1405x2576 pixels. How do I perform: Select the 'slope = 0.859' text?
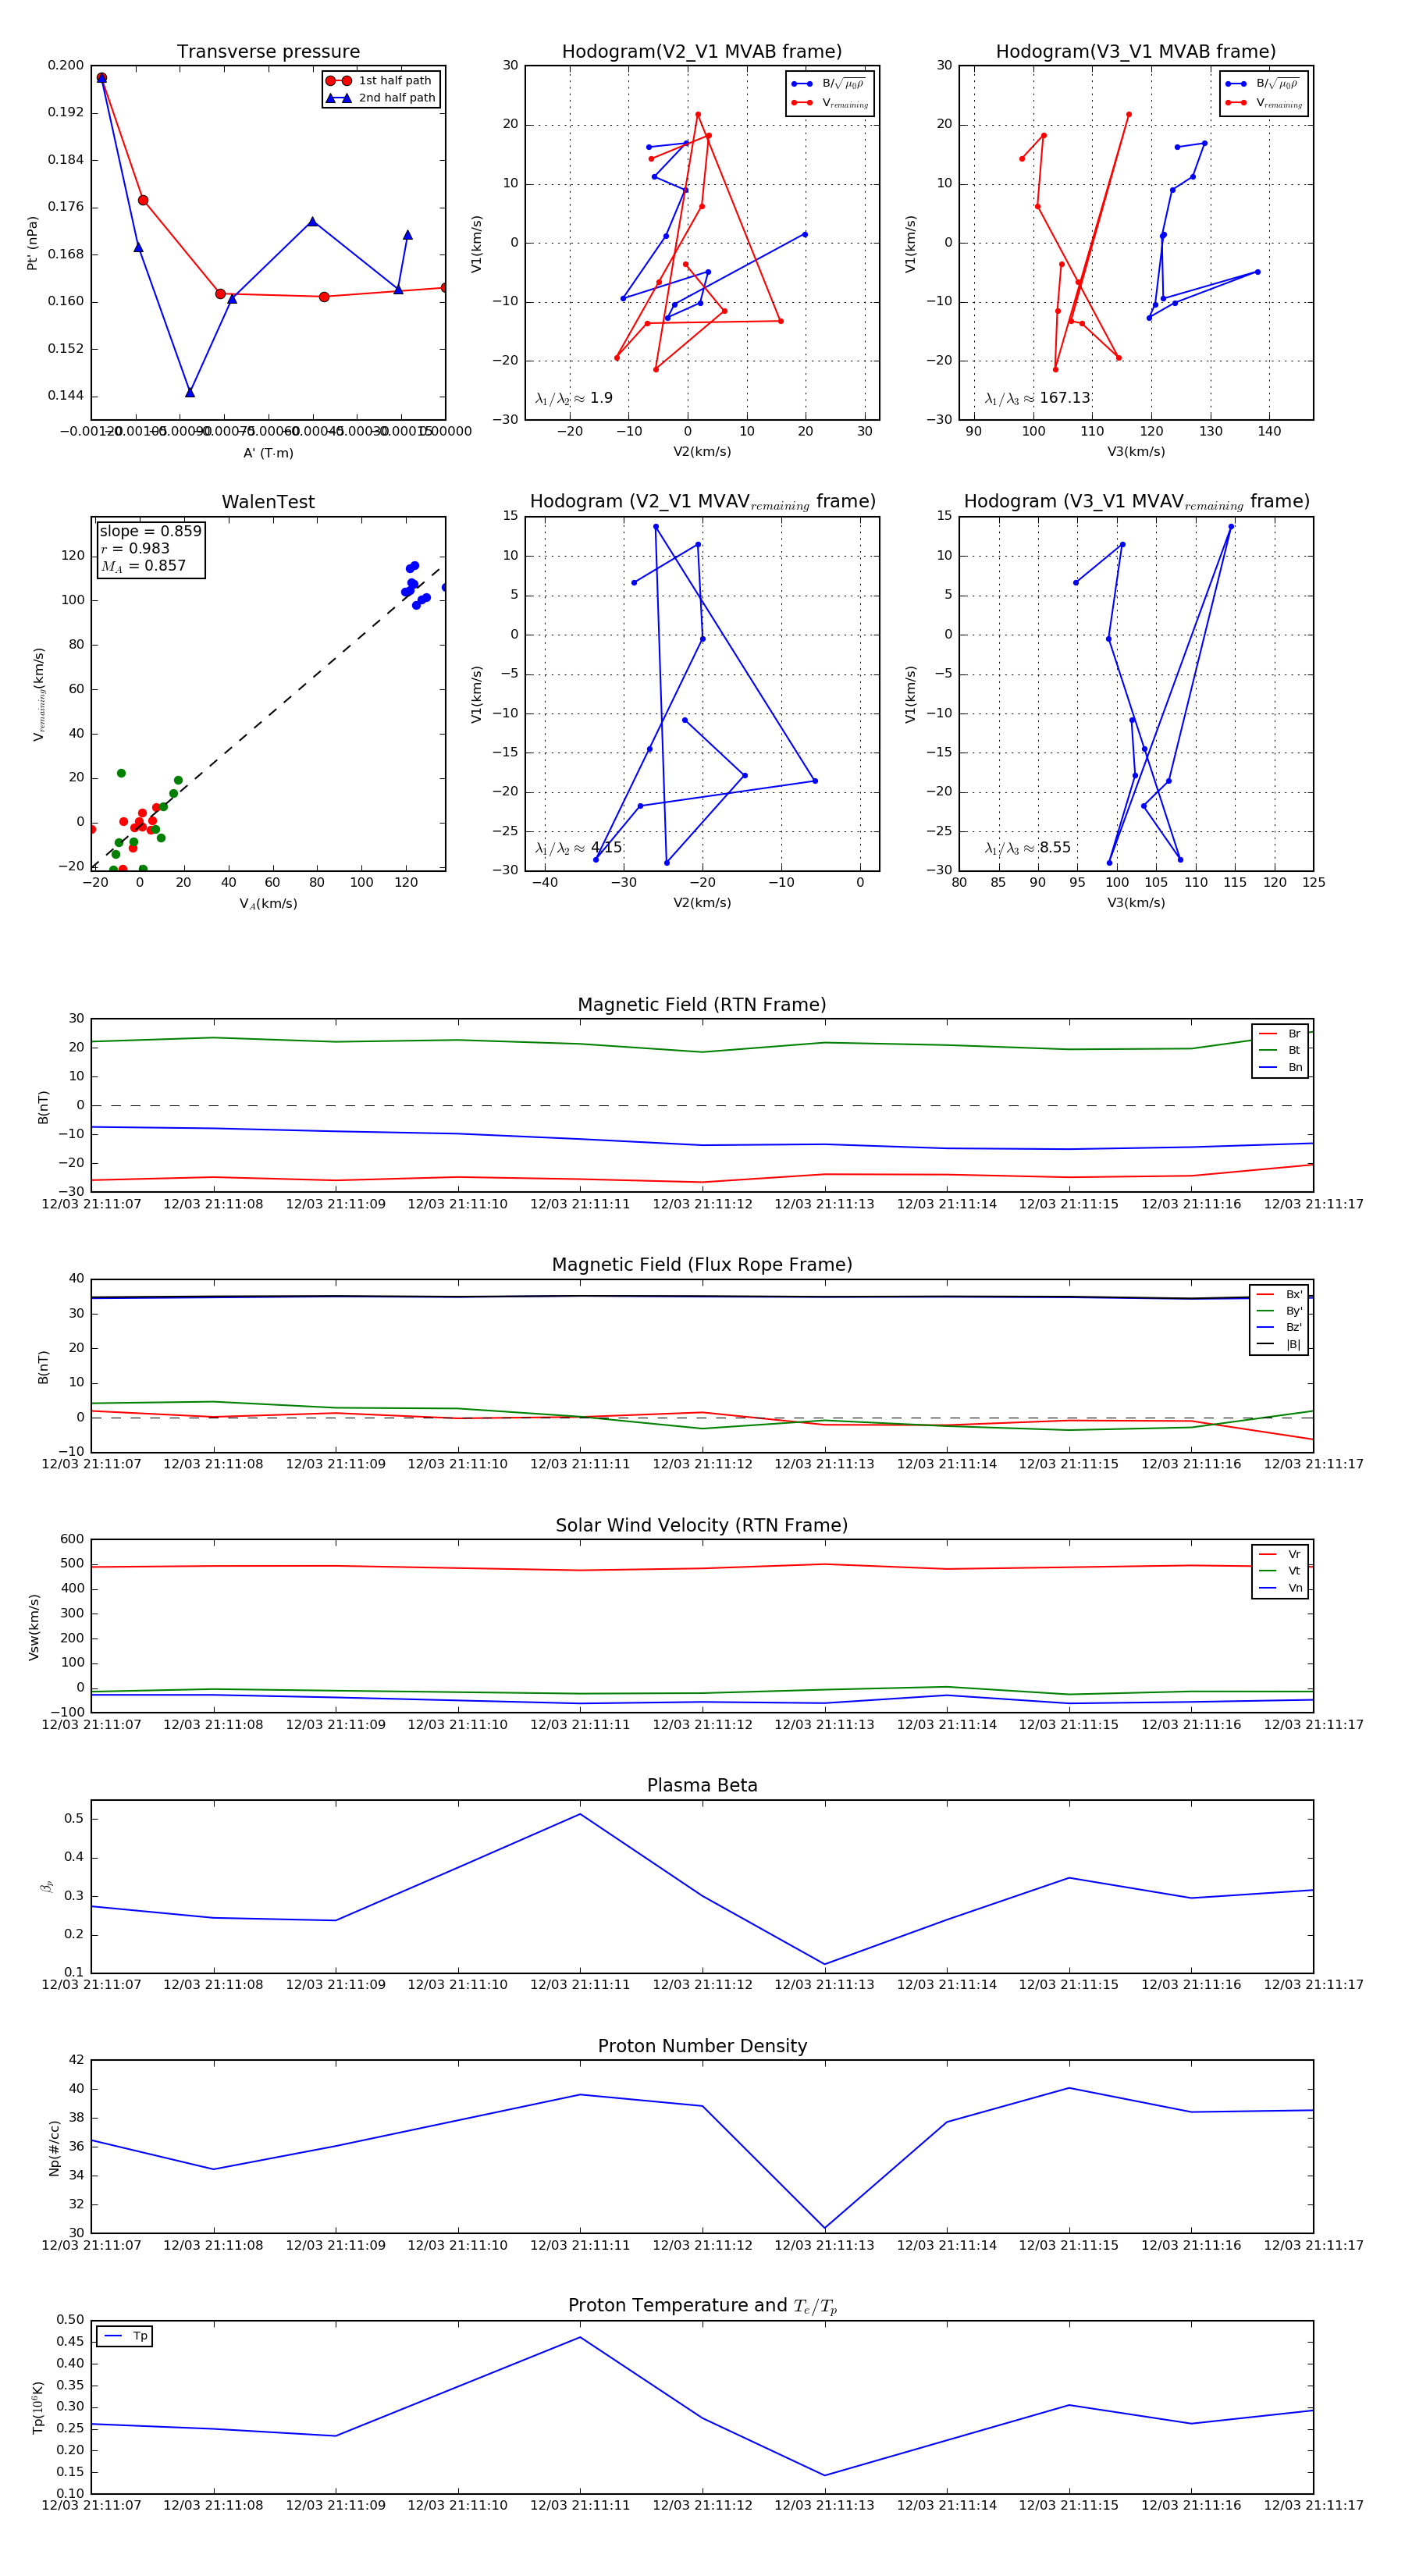point(150,531)
